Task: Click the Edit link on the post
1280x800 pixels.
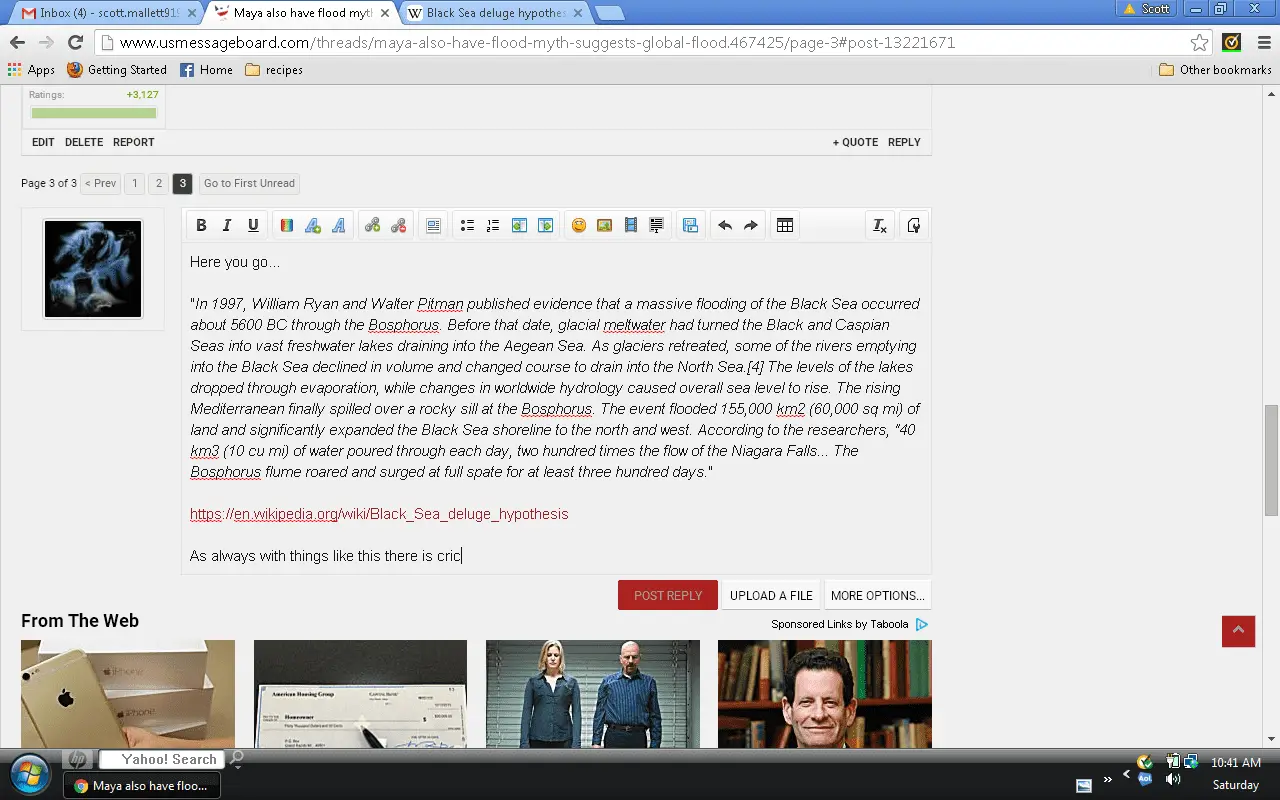Action: (x=43, y=142)
